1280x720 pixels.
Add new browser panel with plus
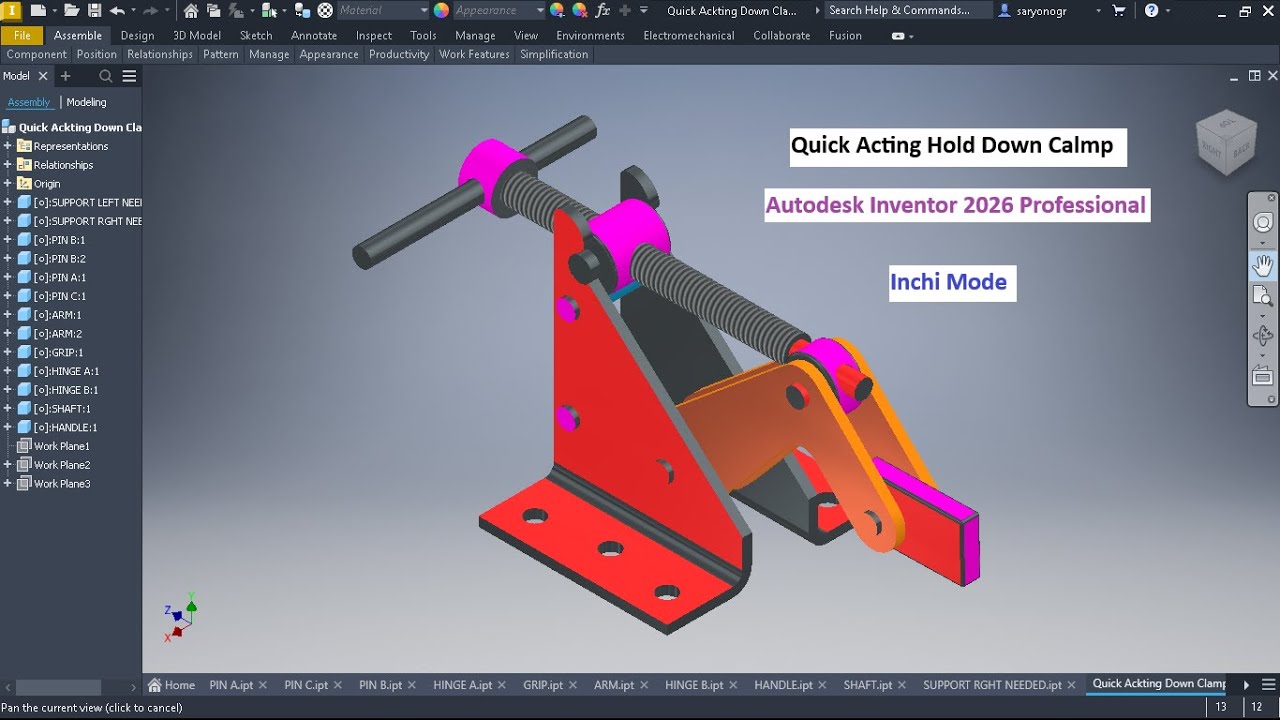(66, 76)
